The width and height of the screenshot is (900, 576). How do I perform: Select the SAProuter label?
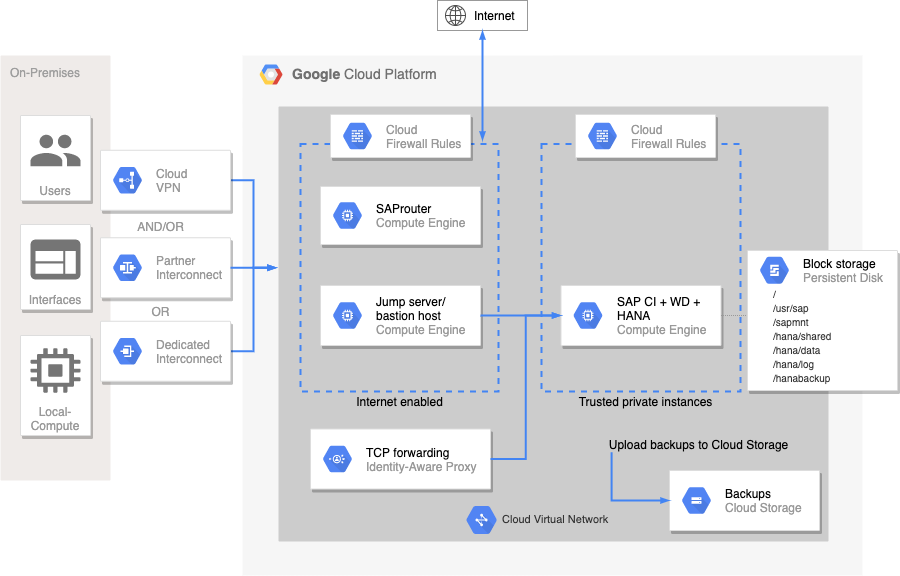click(404, 209)
